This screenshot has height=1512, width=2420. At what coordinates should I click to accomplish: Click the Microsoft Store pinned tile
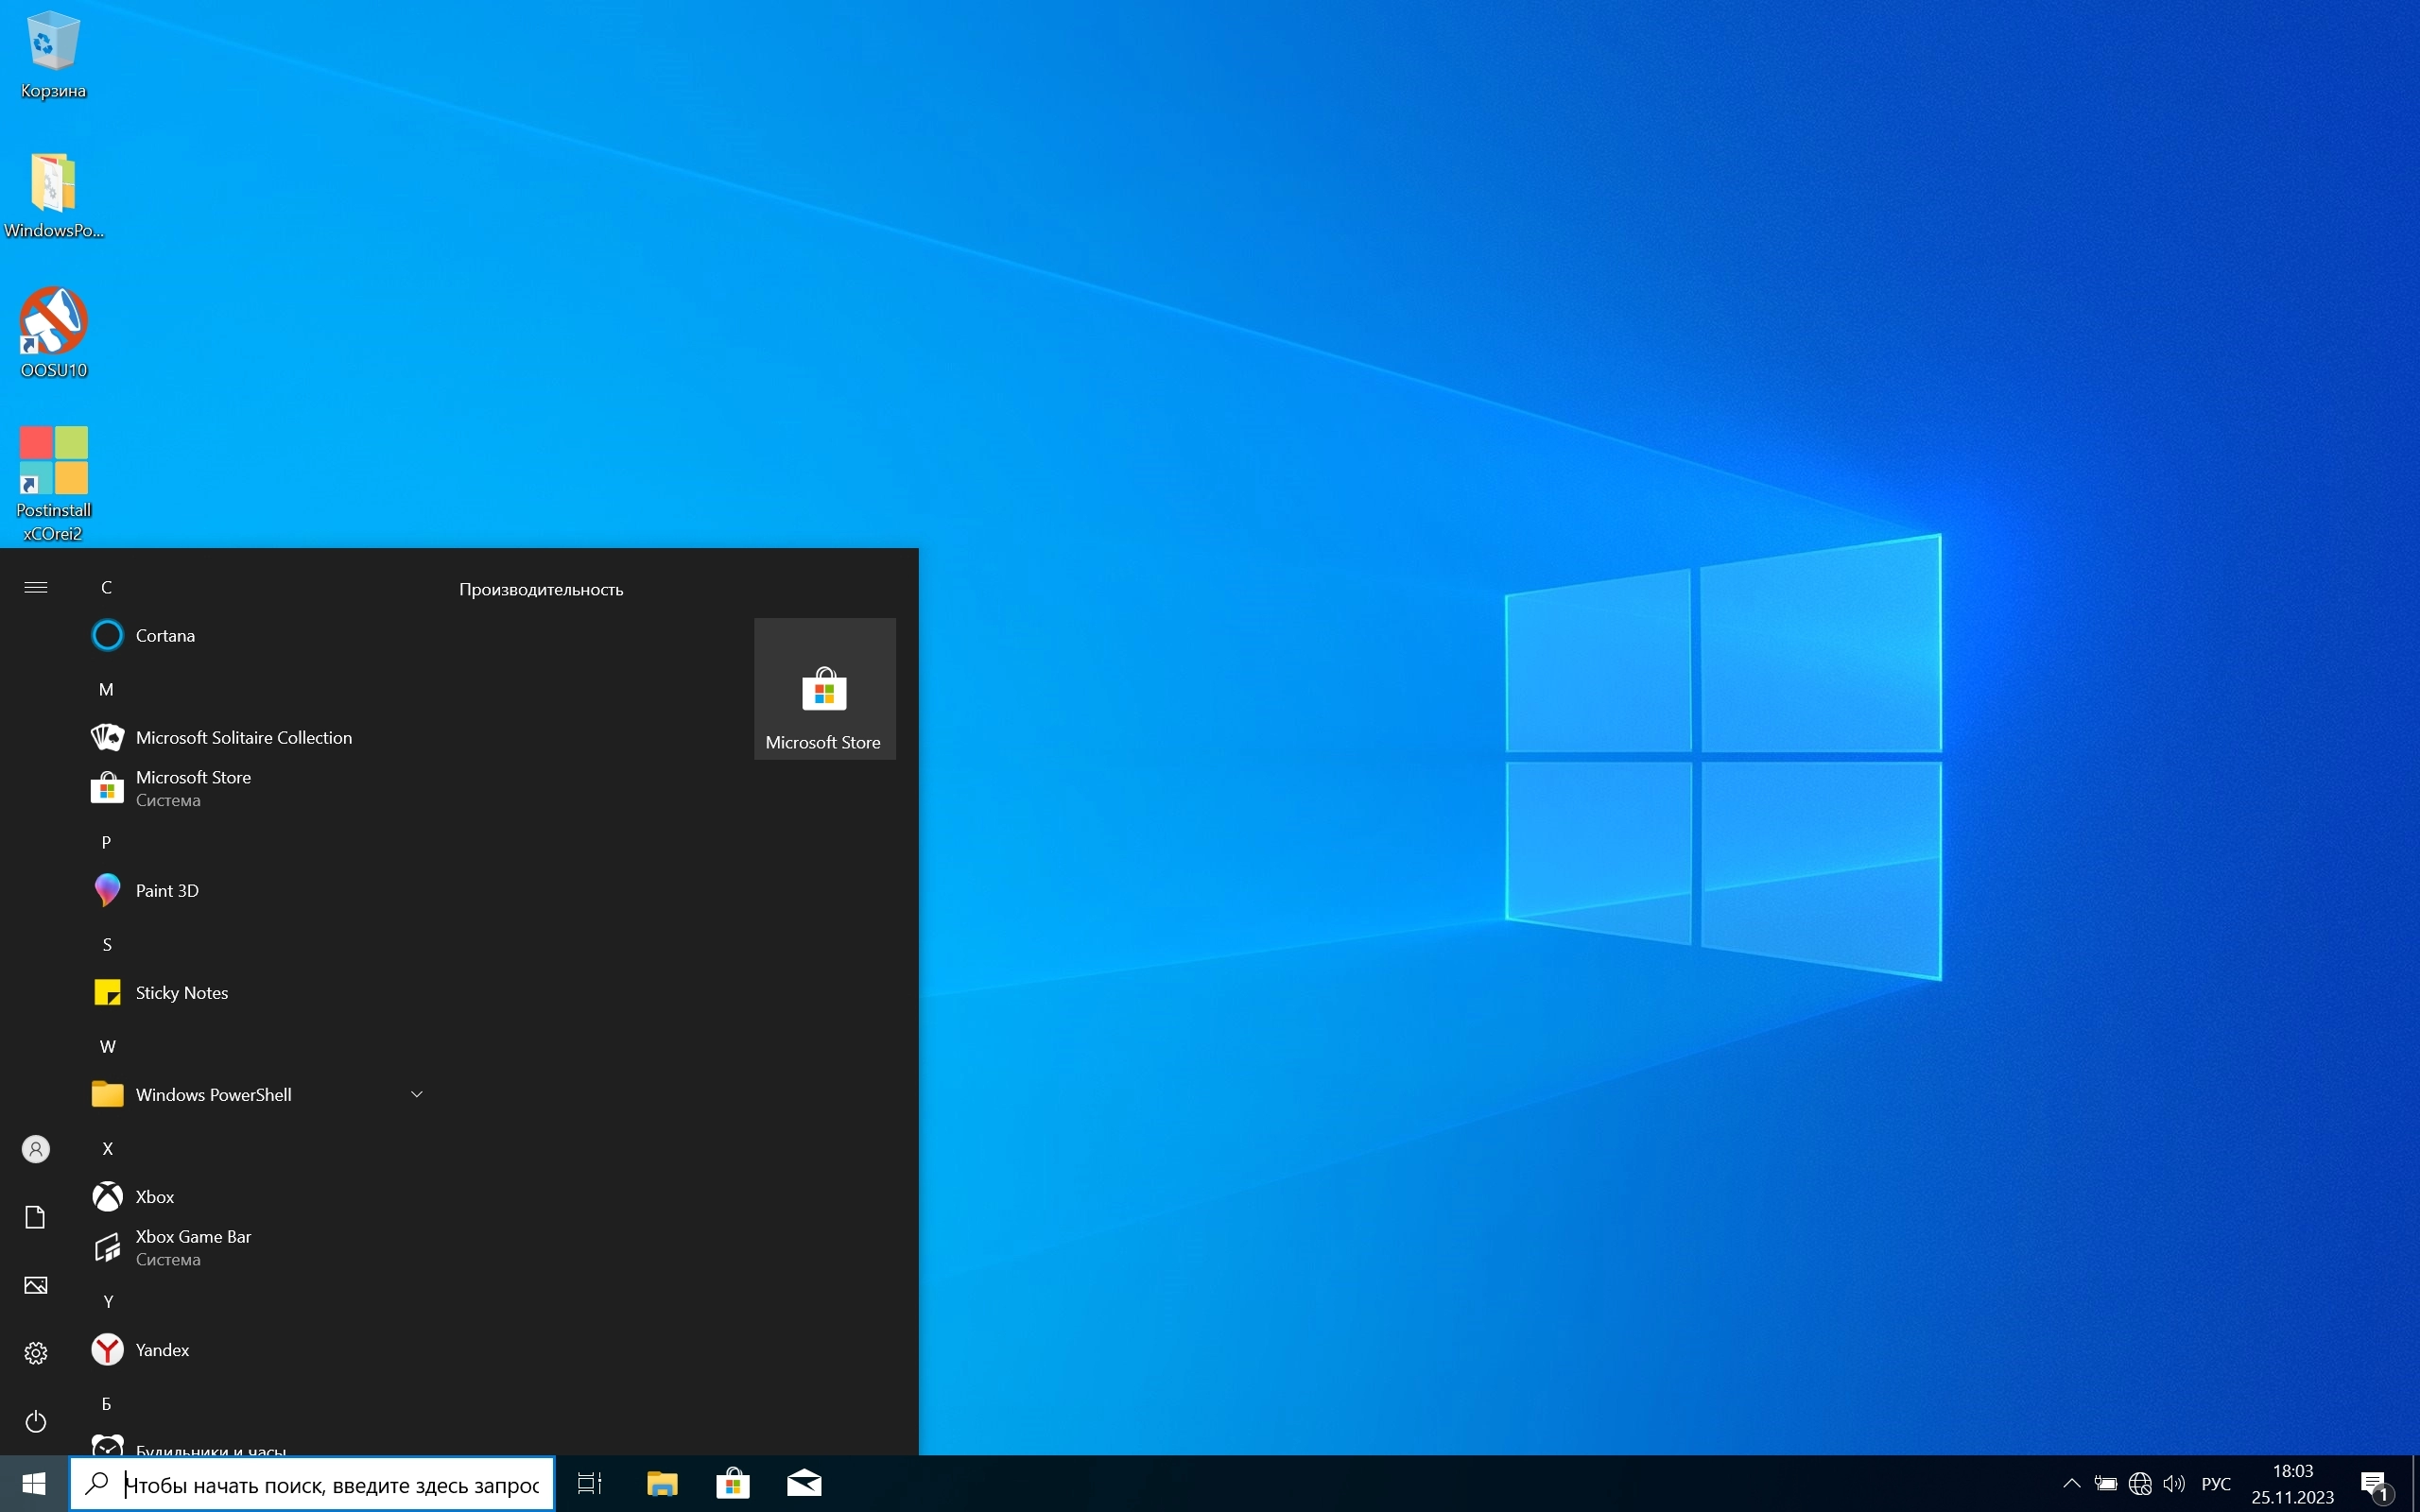coord(824,690)
